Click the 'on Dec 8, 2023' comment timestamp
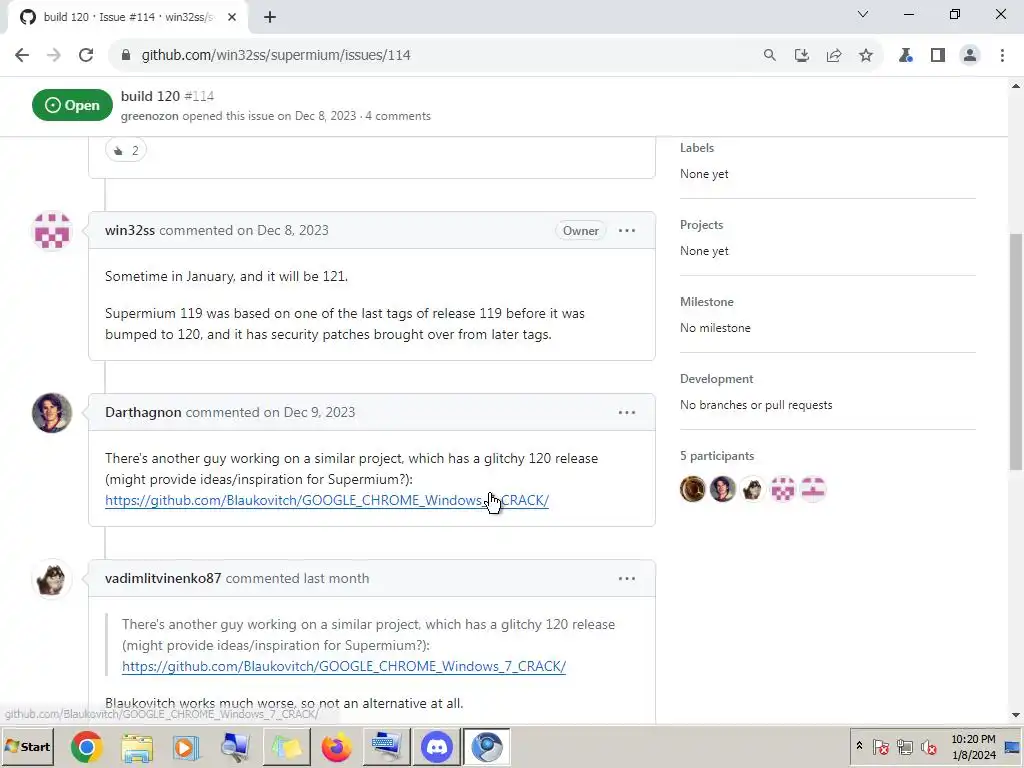 point(283,231)
